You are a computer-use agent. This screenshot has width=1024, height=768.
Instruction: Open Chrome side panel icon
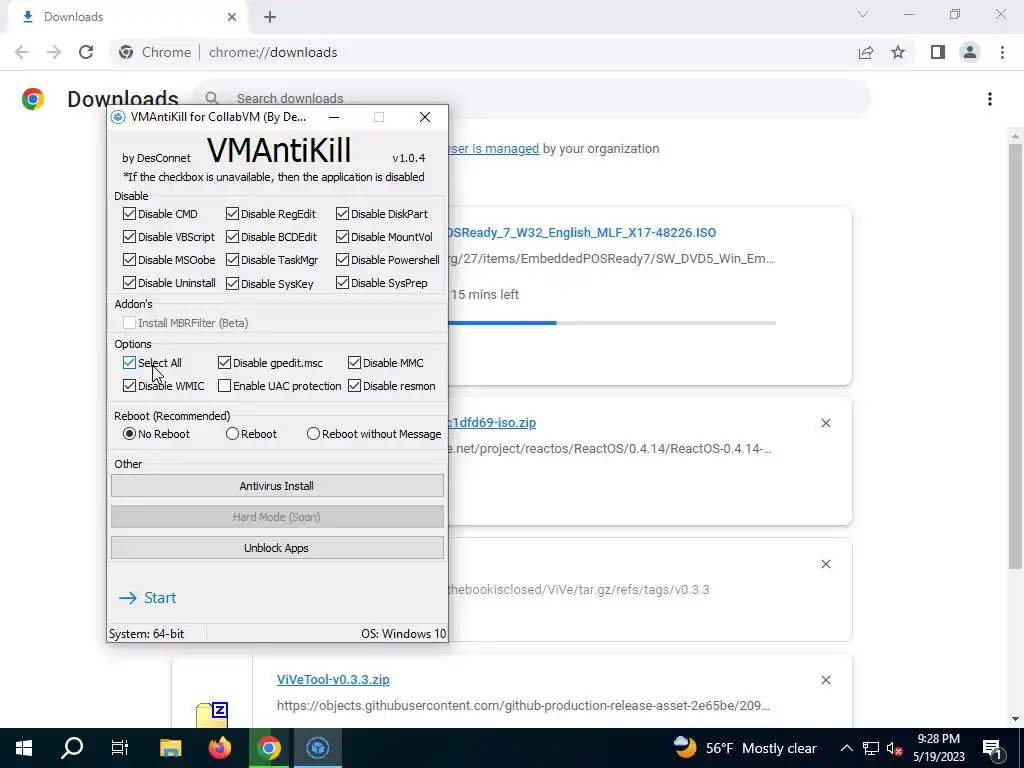pyautogui.click(x=938, y=52)
